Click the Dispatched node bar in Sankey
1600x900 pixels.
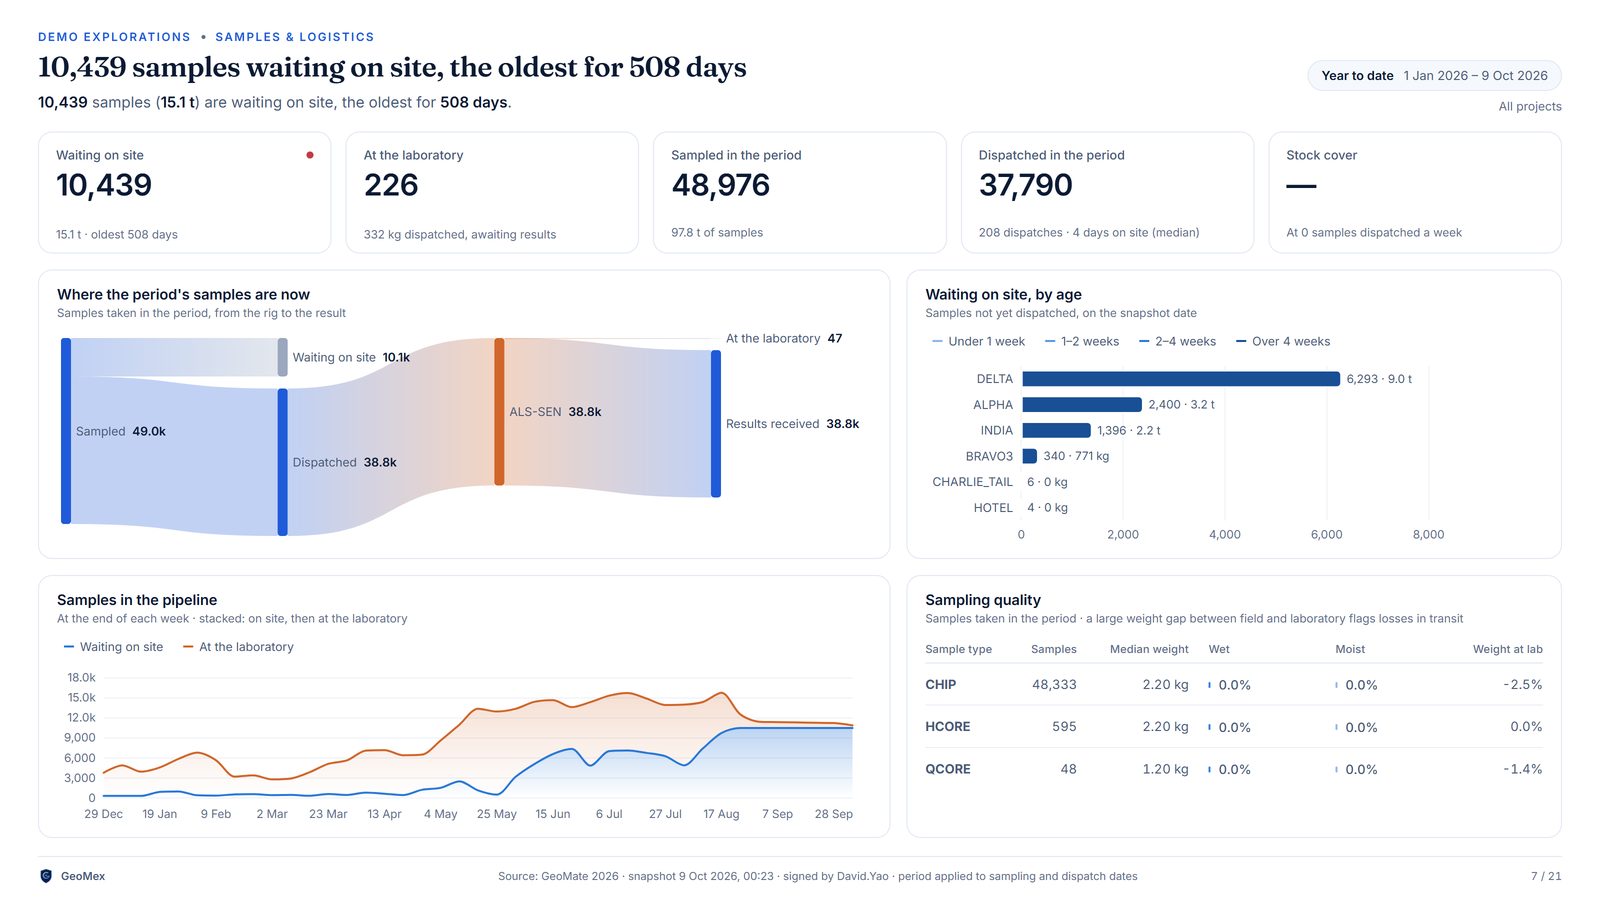pos(283,462)
